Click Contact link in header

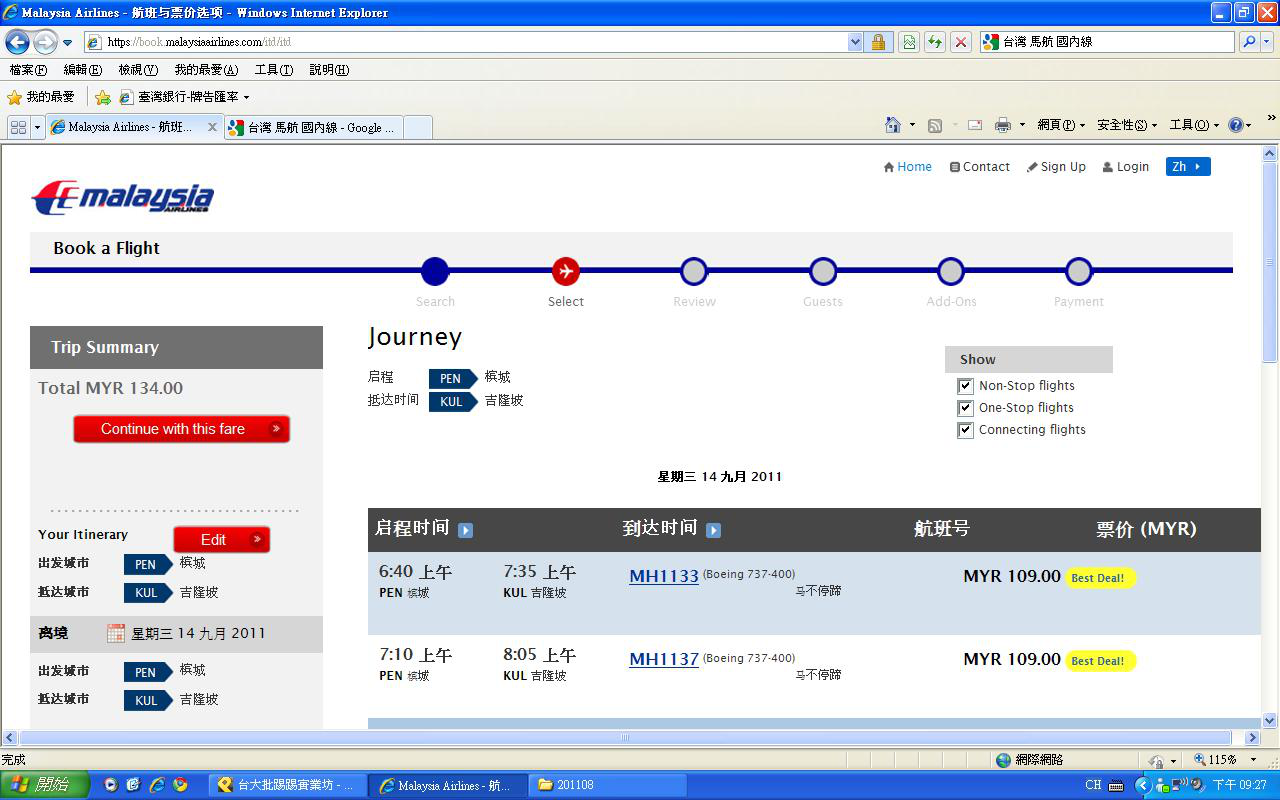tap(980, 167)
